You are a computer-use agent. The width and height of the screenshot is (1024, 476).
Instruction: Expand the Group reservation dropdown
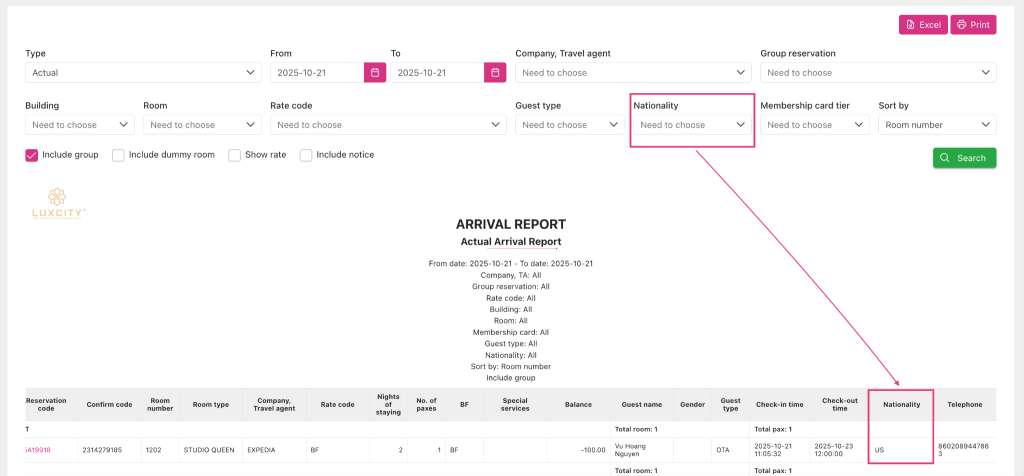[x=877, y=72]
